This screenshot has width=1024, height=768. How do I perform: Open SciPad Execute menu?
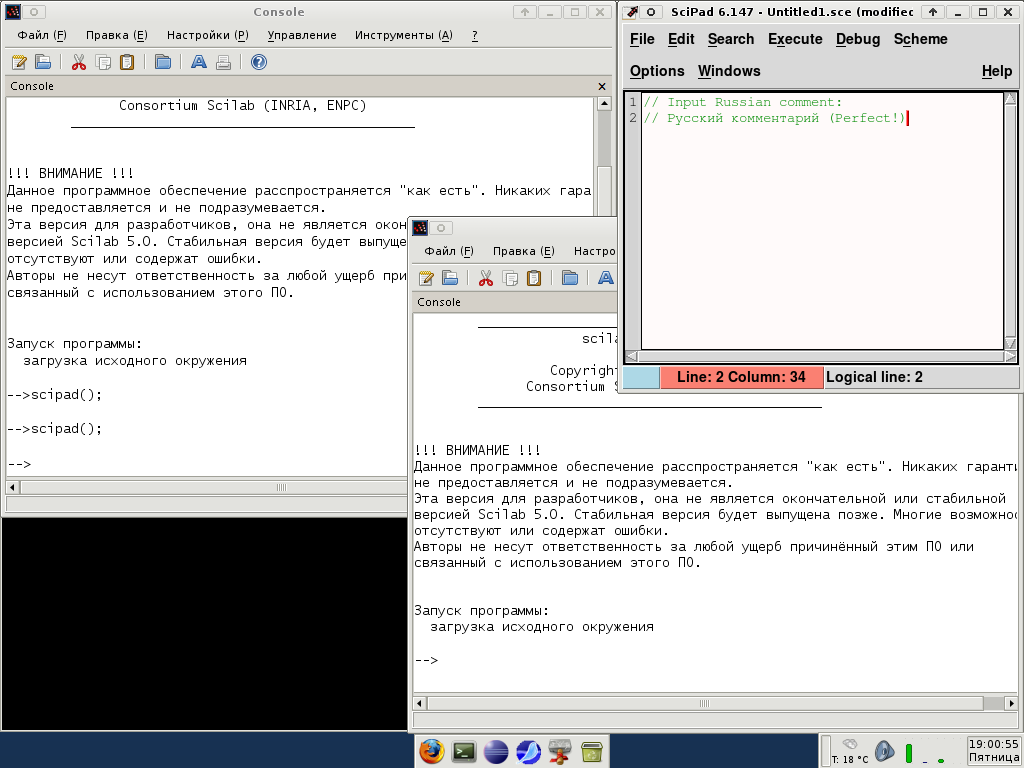[795, 39]
